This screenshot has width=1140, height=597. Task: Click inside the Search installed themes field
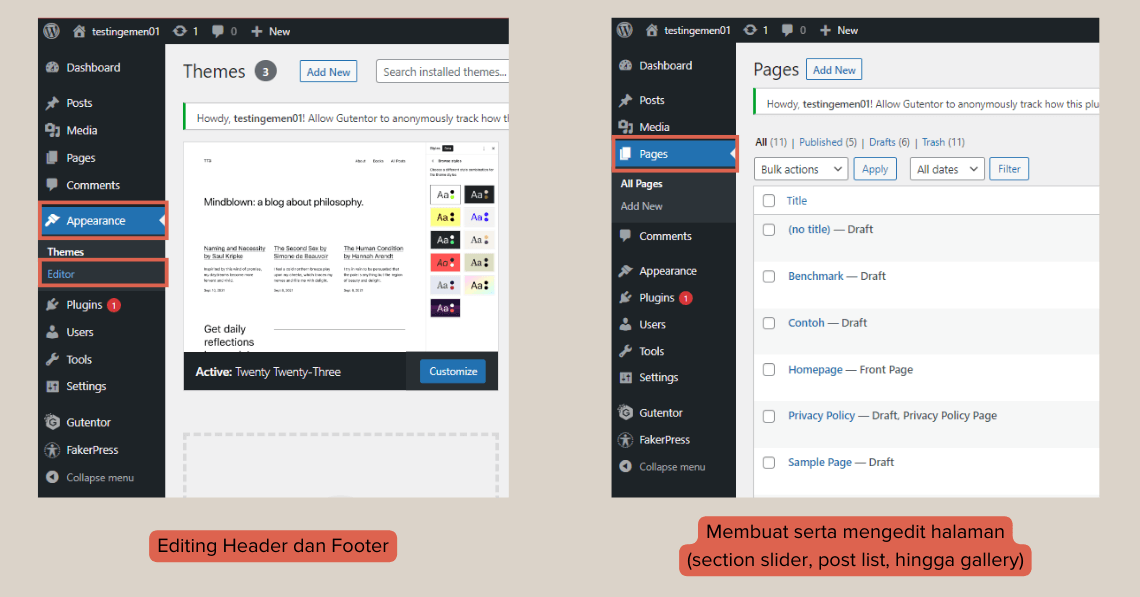[x=441, y=71]
